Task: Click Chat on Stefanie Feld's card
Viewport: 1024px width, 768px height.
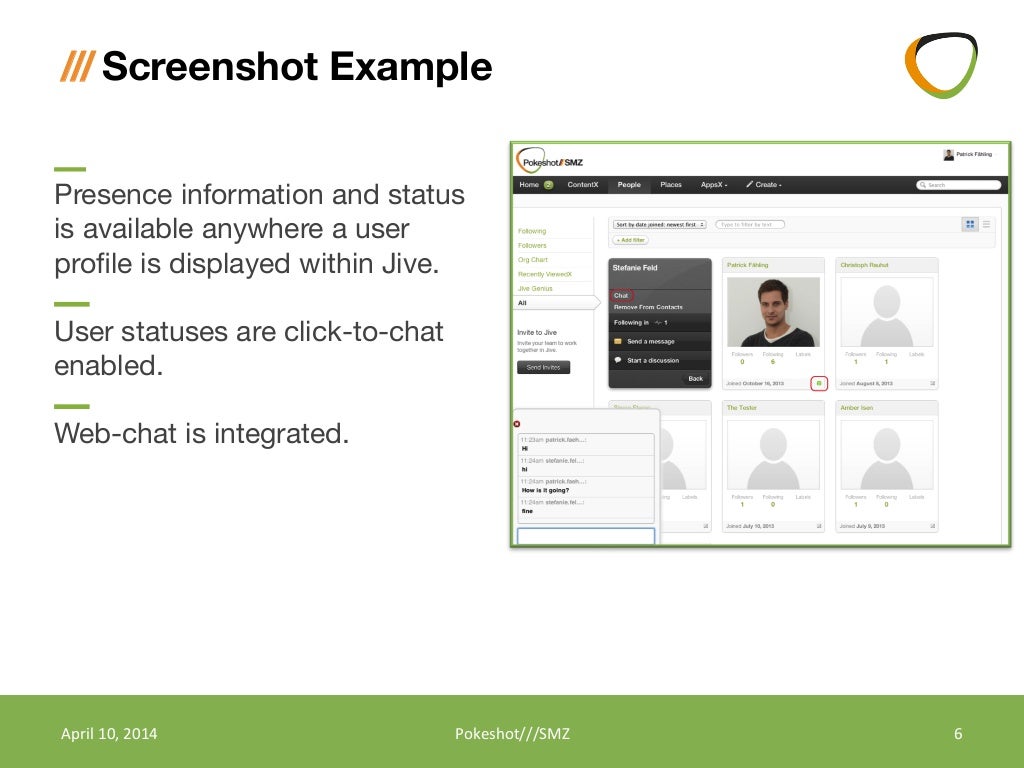Action: coord(621,296)
